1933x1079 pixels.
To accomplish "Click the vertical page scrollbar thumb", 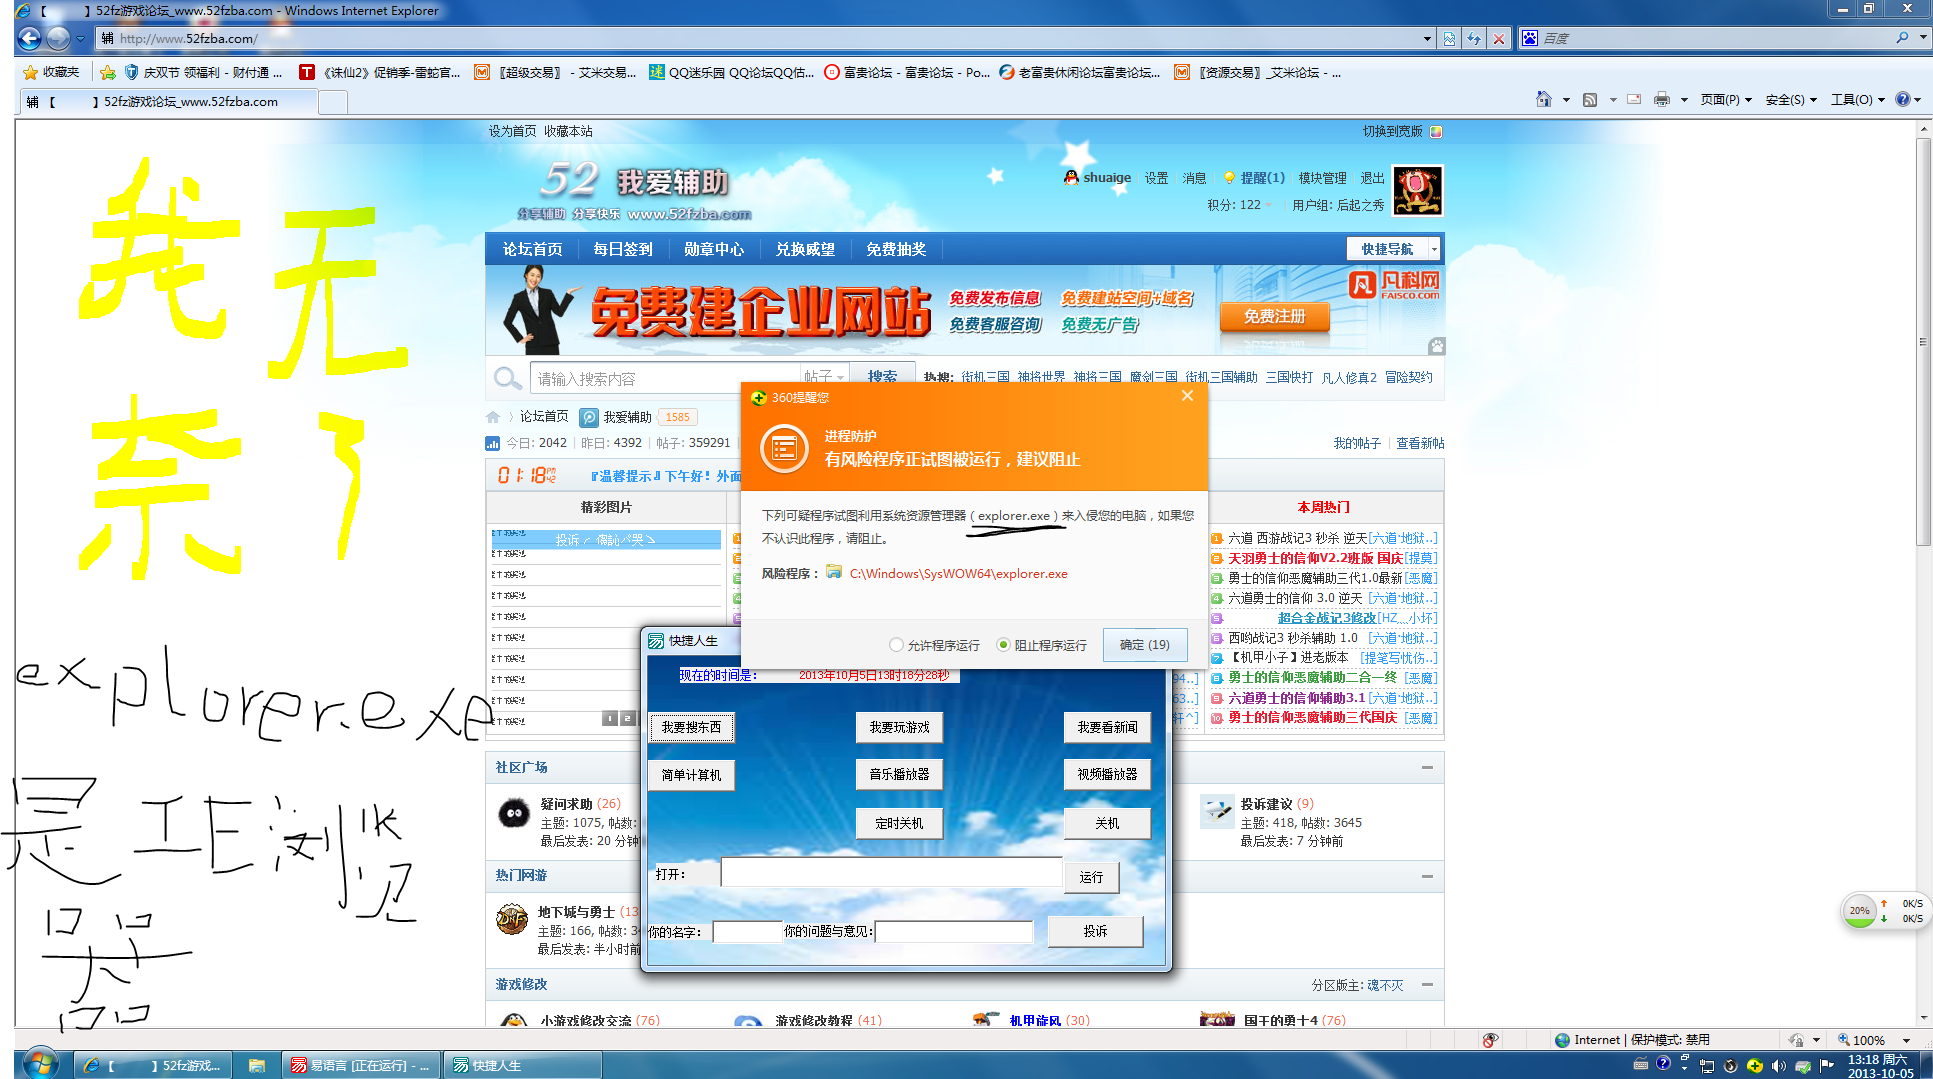I will point(1923,340).
